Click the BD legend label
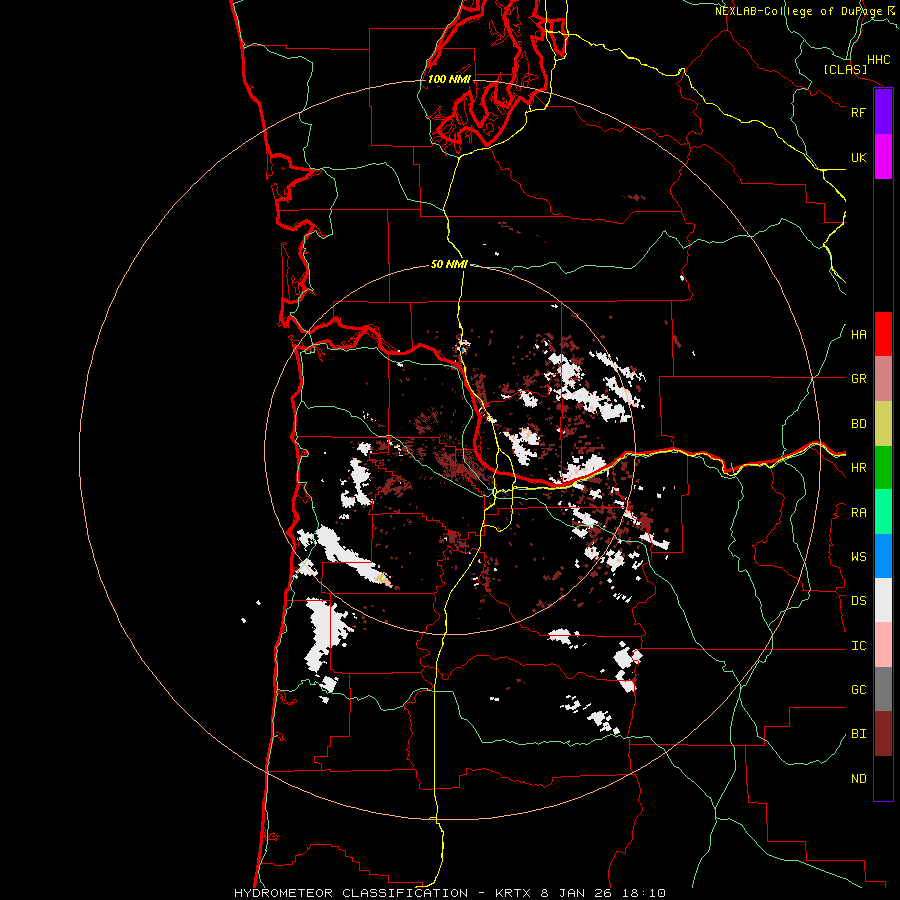Image resolution: width=900 pixels, height=900 pixels. pyautogui.click(x=858, y=424)
